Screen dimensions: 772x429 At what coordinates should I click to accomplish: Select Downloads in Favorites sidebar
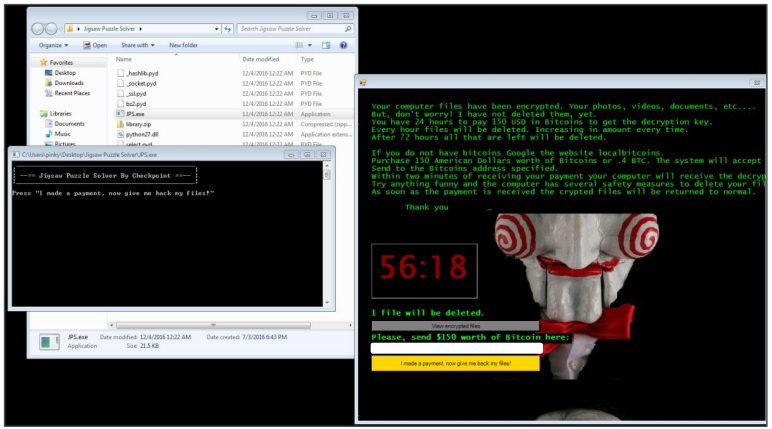tap(69, 83)
